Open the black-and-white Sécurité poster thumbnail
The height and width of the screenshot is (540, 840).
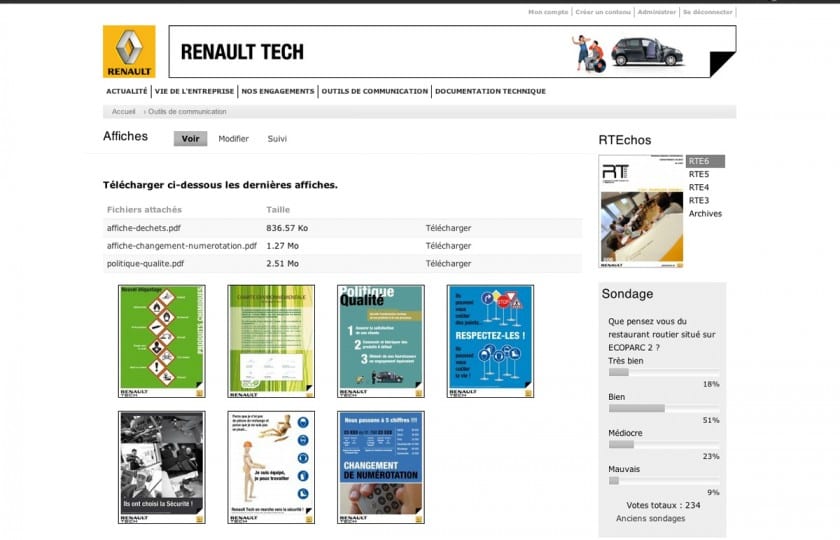[x=162, y=467]
